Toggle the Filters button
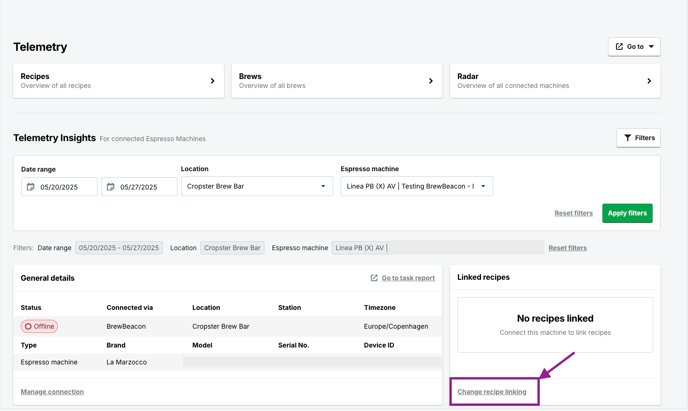688x411 pixels. (x=638, y=138)
